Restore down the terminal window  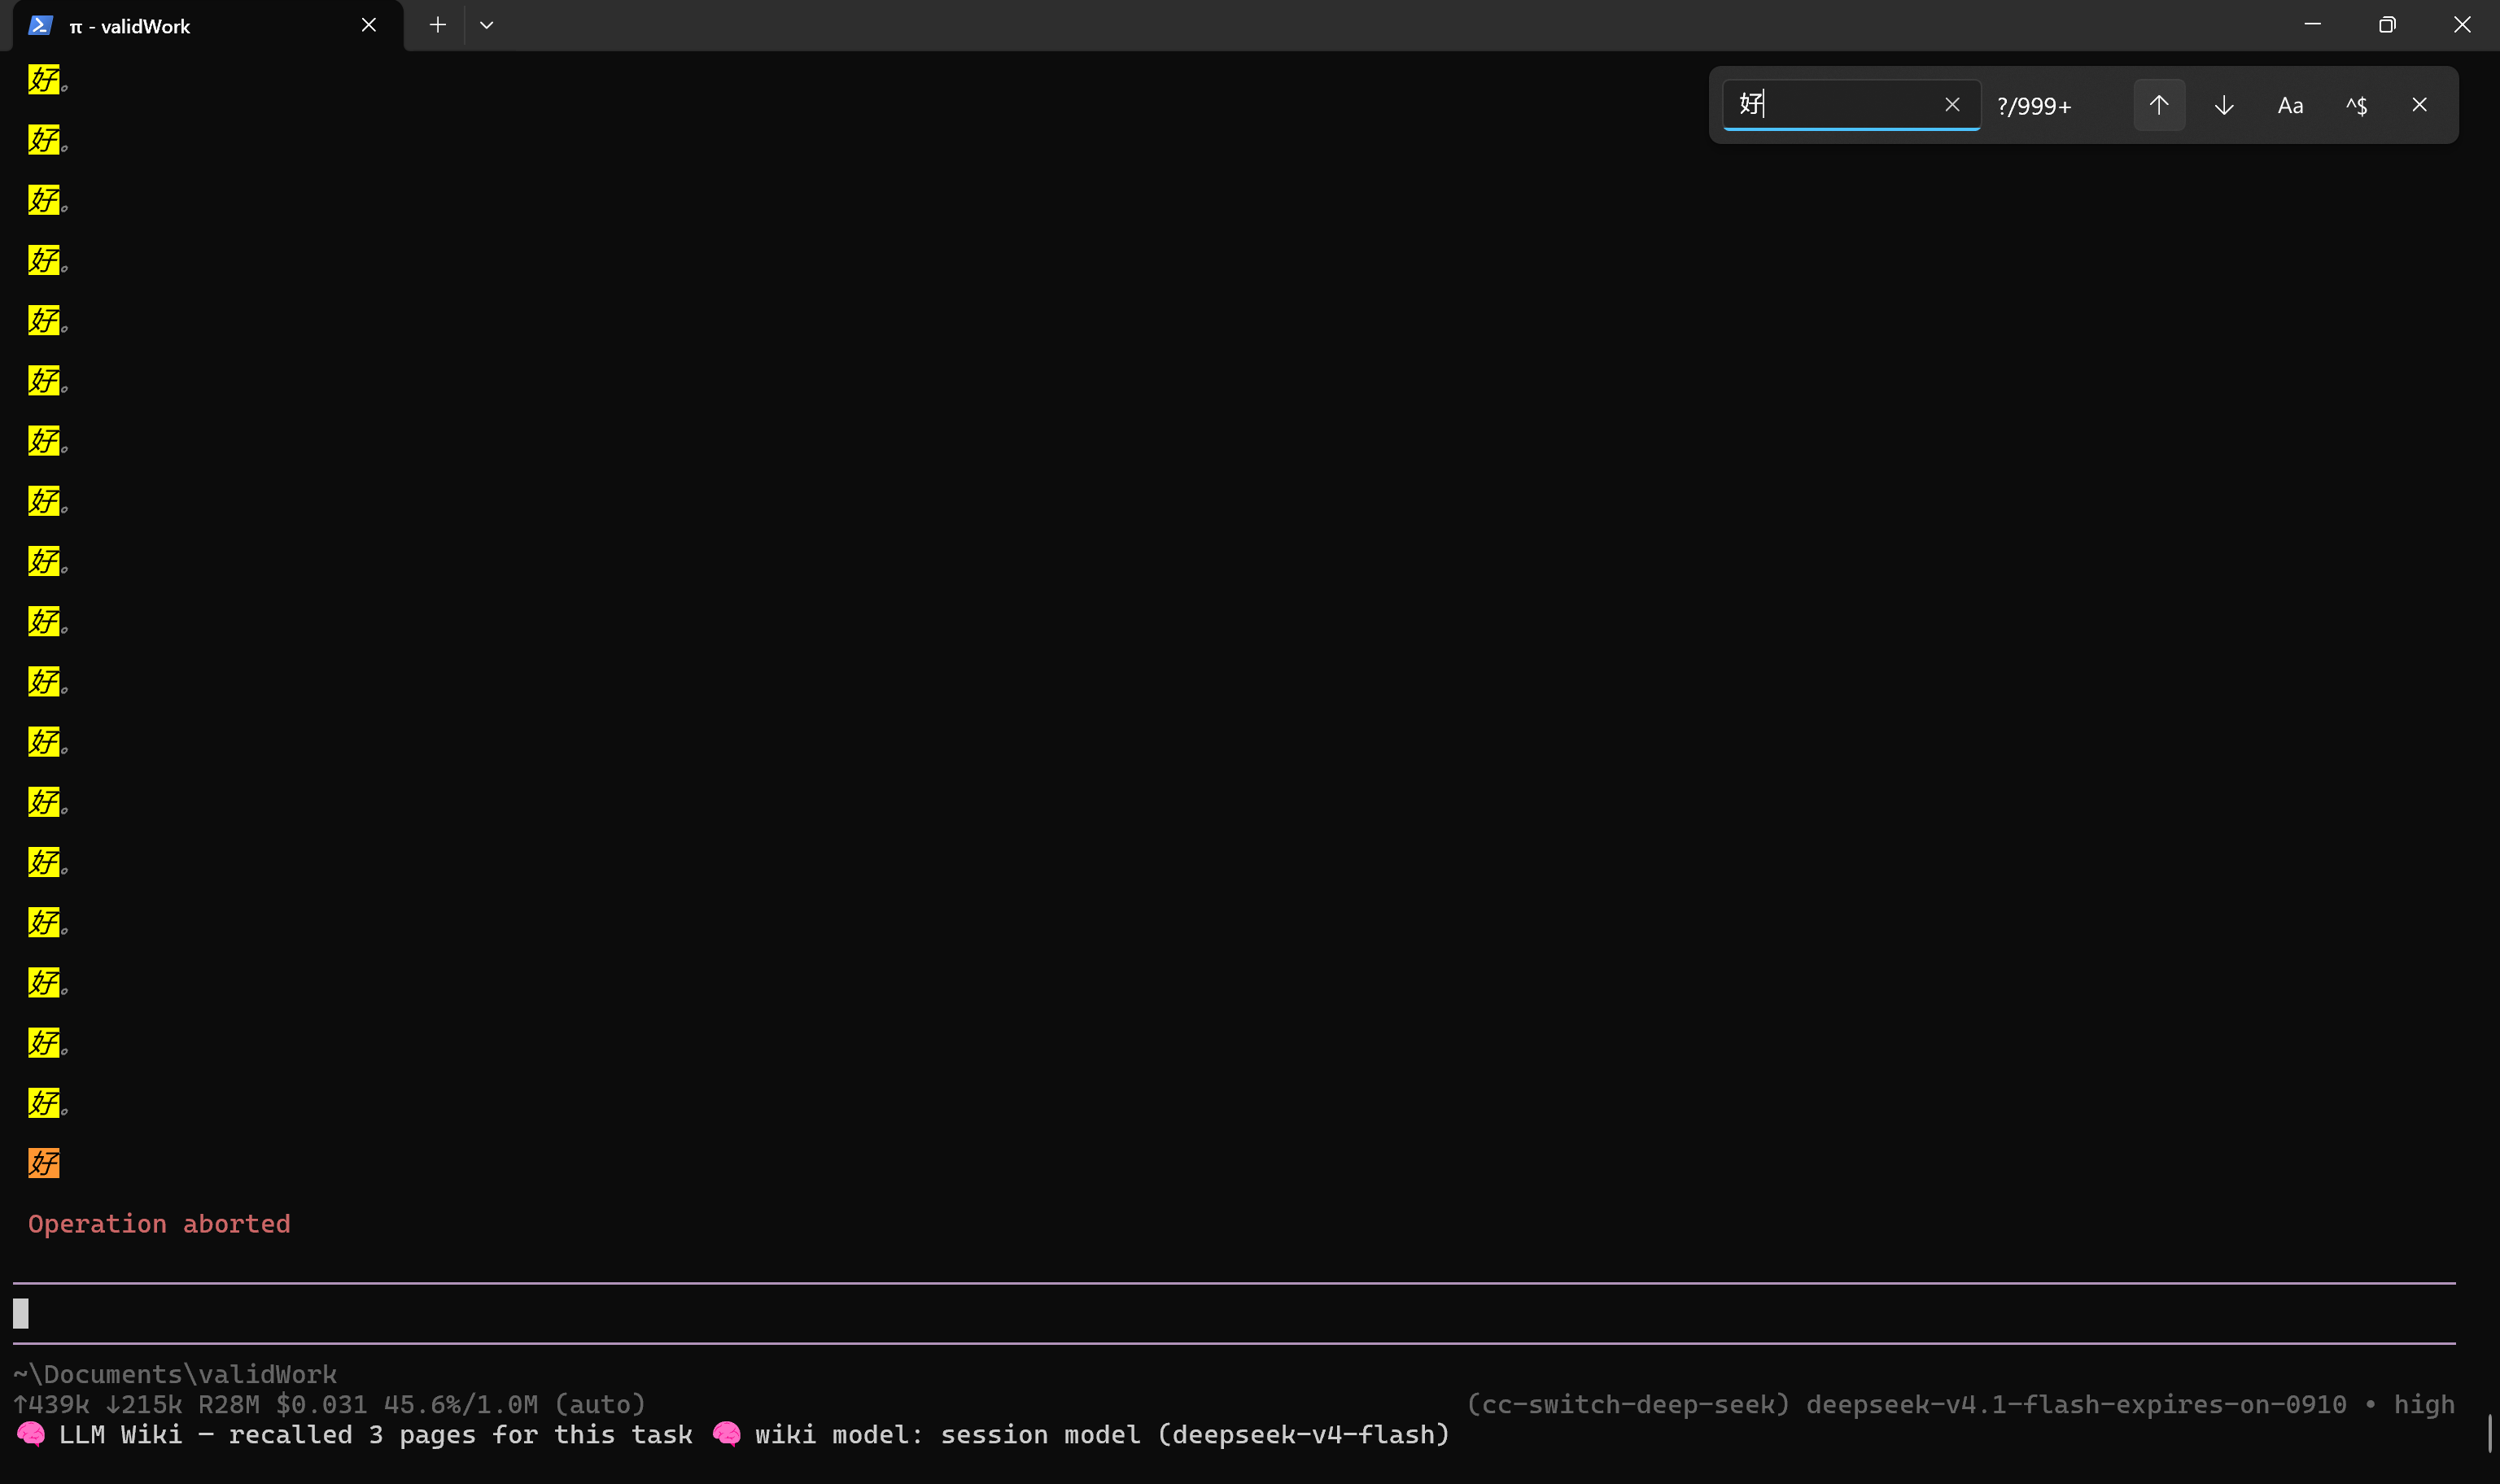pos(2387,25)
